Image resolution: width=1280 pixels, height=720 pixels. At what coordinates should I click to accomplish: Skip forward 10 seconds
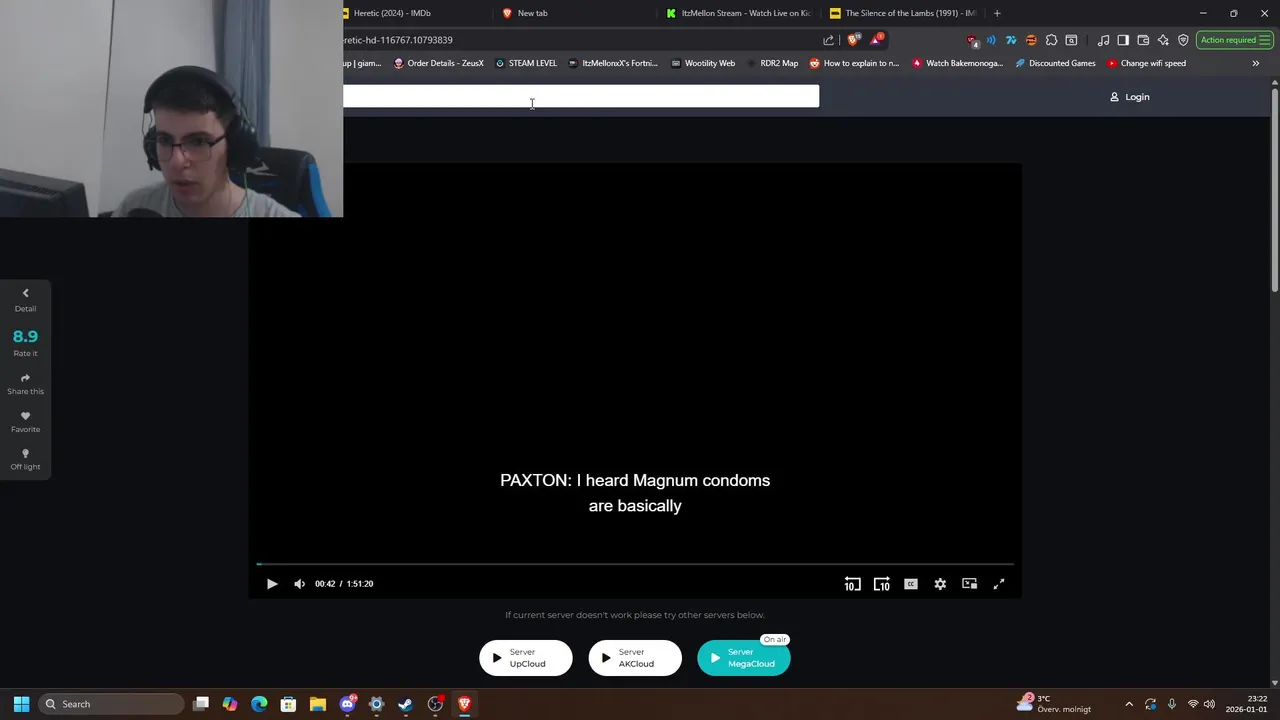click(881, 584)
